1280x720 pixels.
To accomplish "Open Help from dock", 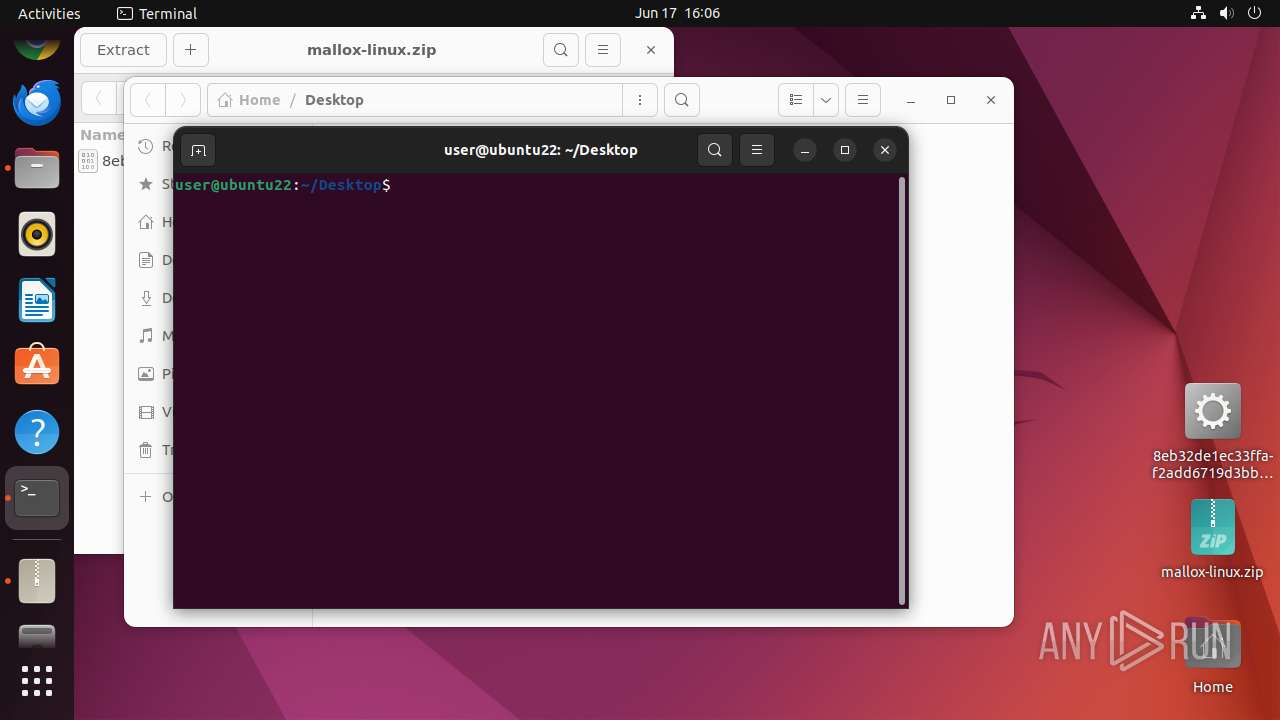I will pyautogui.click(x=37, y=432).
